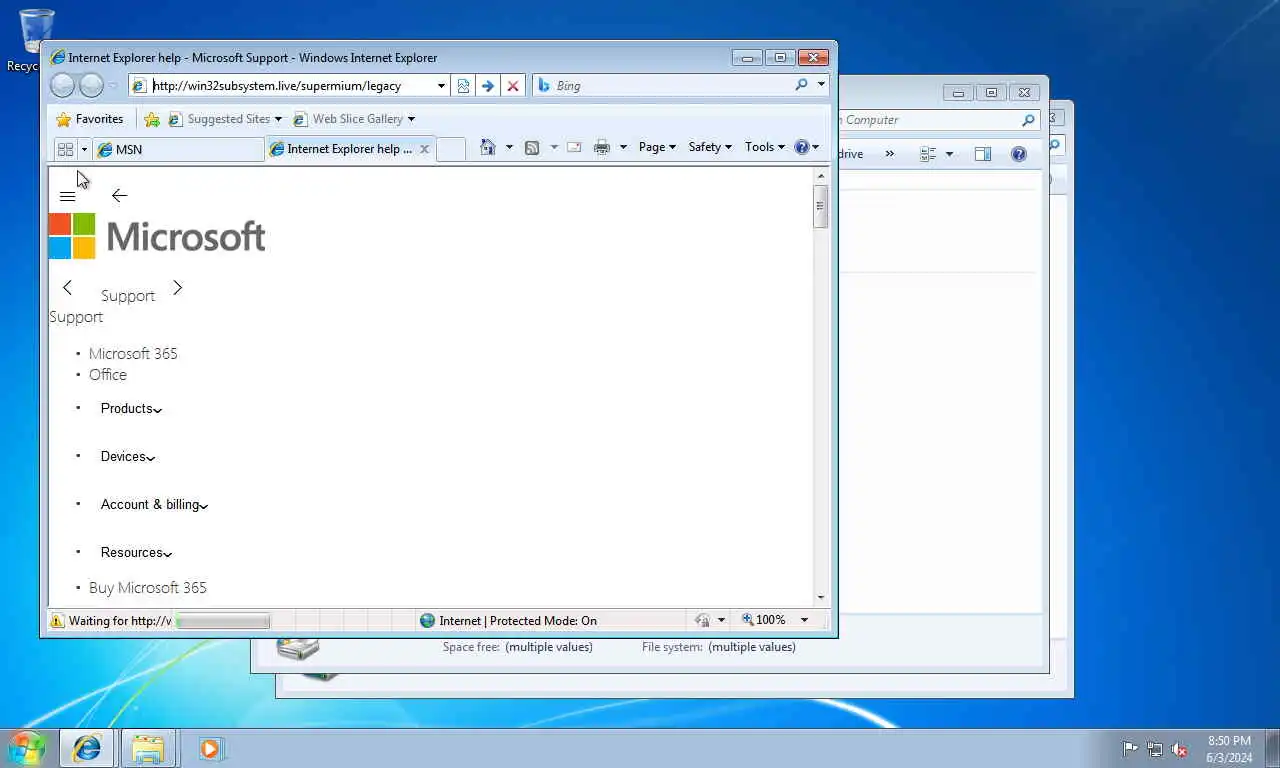Click the privacy report icon in status bar

(x=702, y=621)
